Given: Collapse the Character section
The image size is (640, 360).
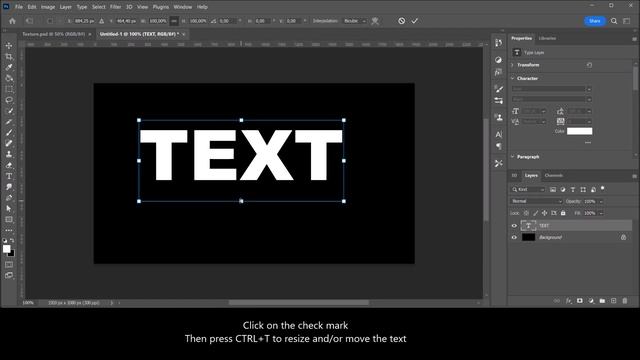Looking at the screenshot, I should click(513, 78).
